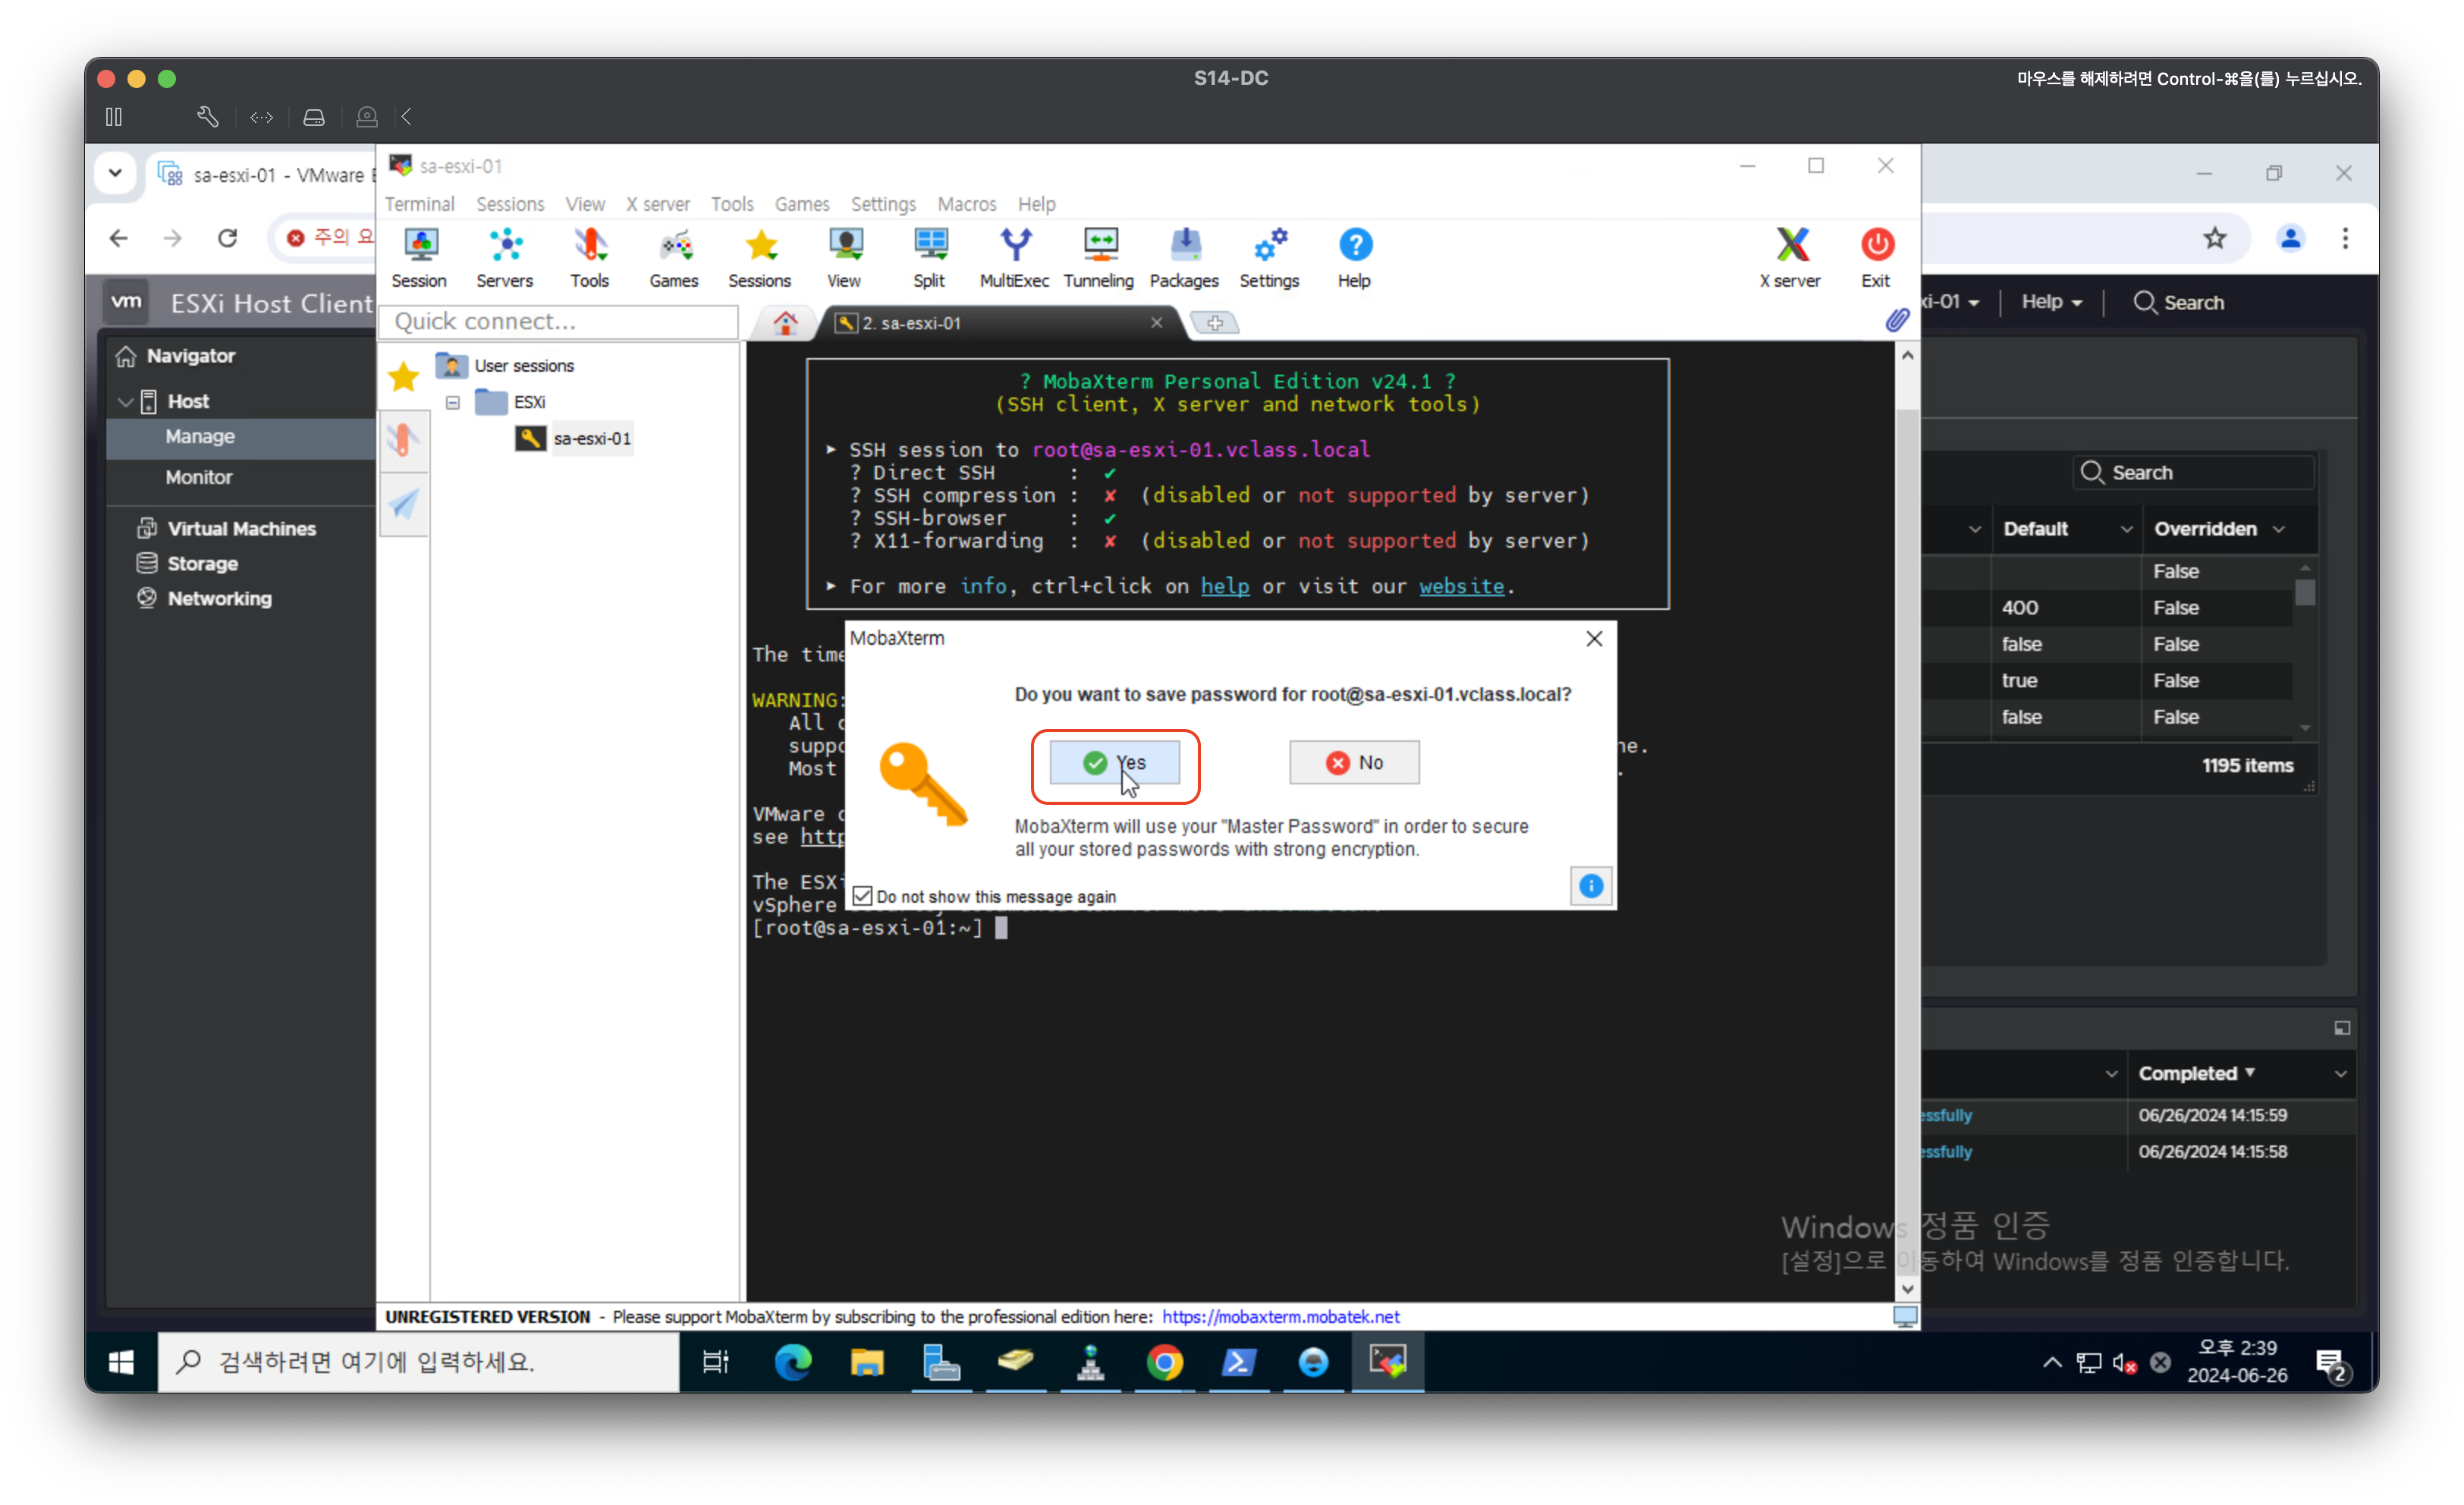Click the terminal vertical scrollbar

point(1906,820)
